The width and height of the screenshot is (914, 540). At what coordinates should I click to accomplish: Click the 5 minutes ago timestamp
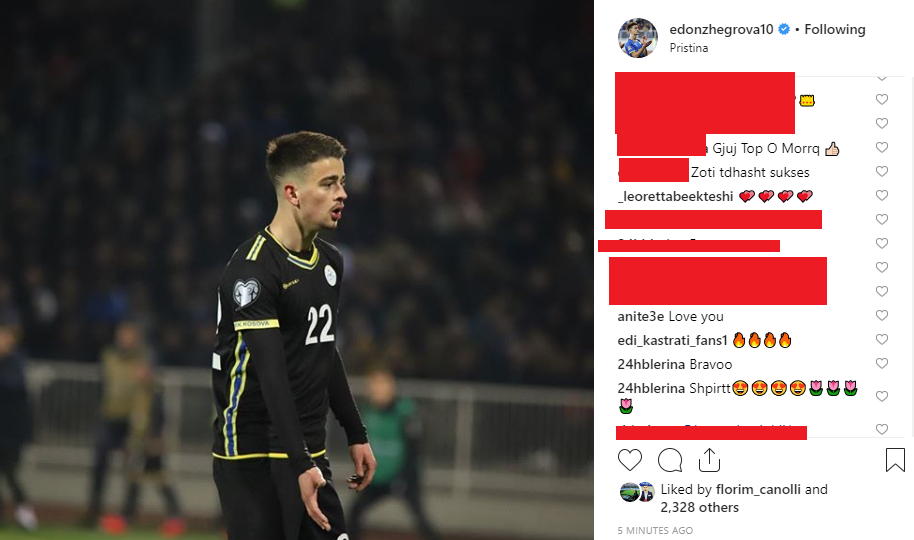click(655, 530)
